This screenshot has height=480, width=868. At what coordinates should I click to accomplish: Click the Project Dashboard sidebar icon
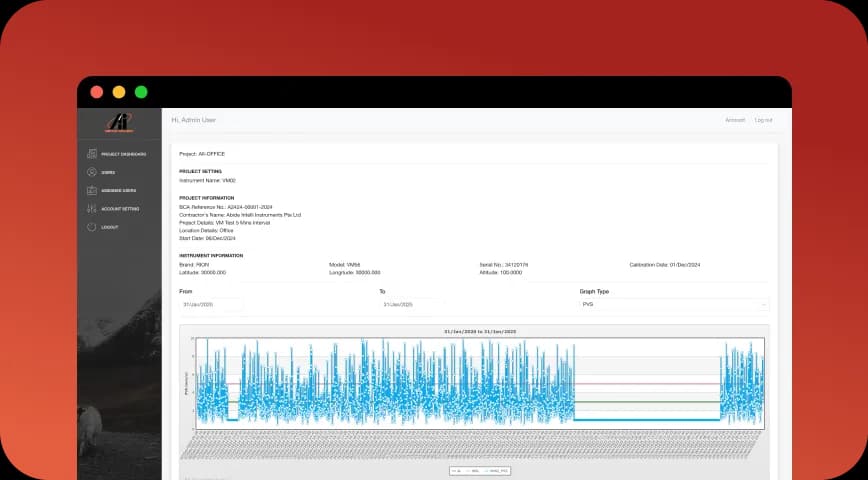[92, 154]
